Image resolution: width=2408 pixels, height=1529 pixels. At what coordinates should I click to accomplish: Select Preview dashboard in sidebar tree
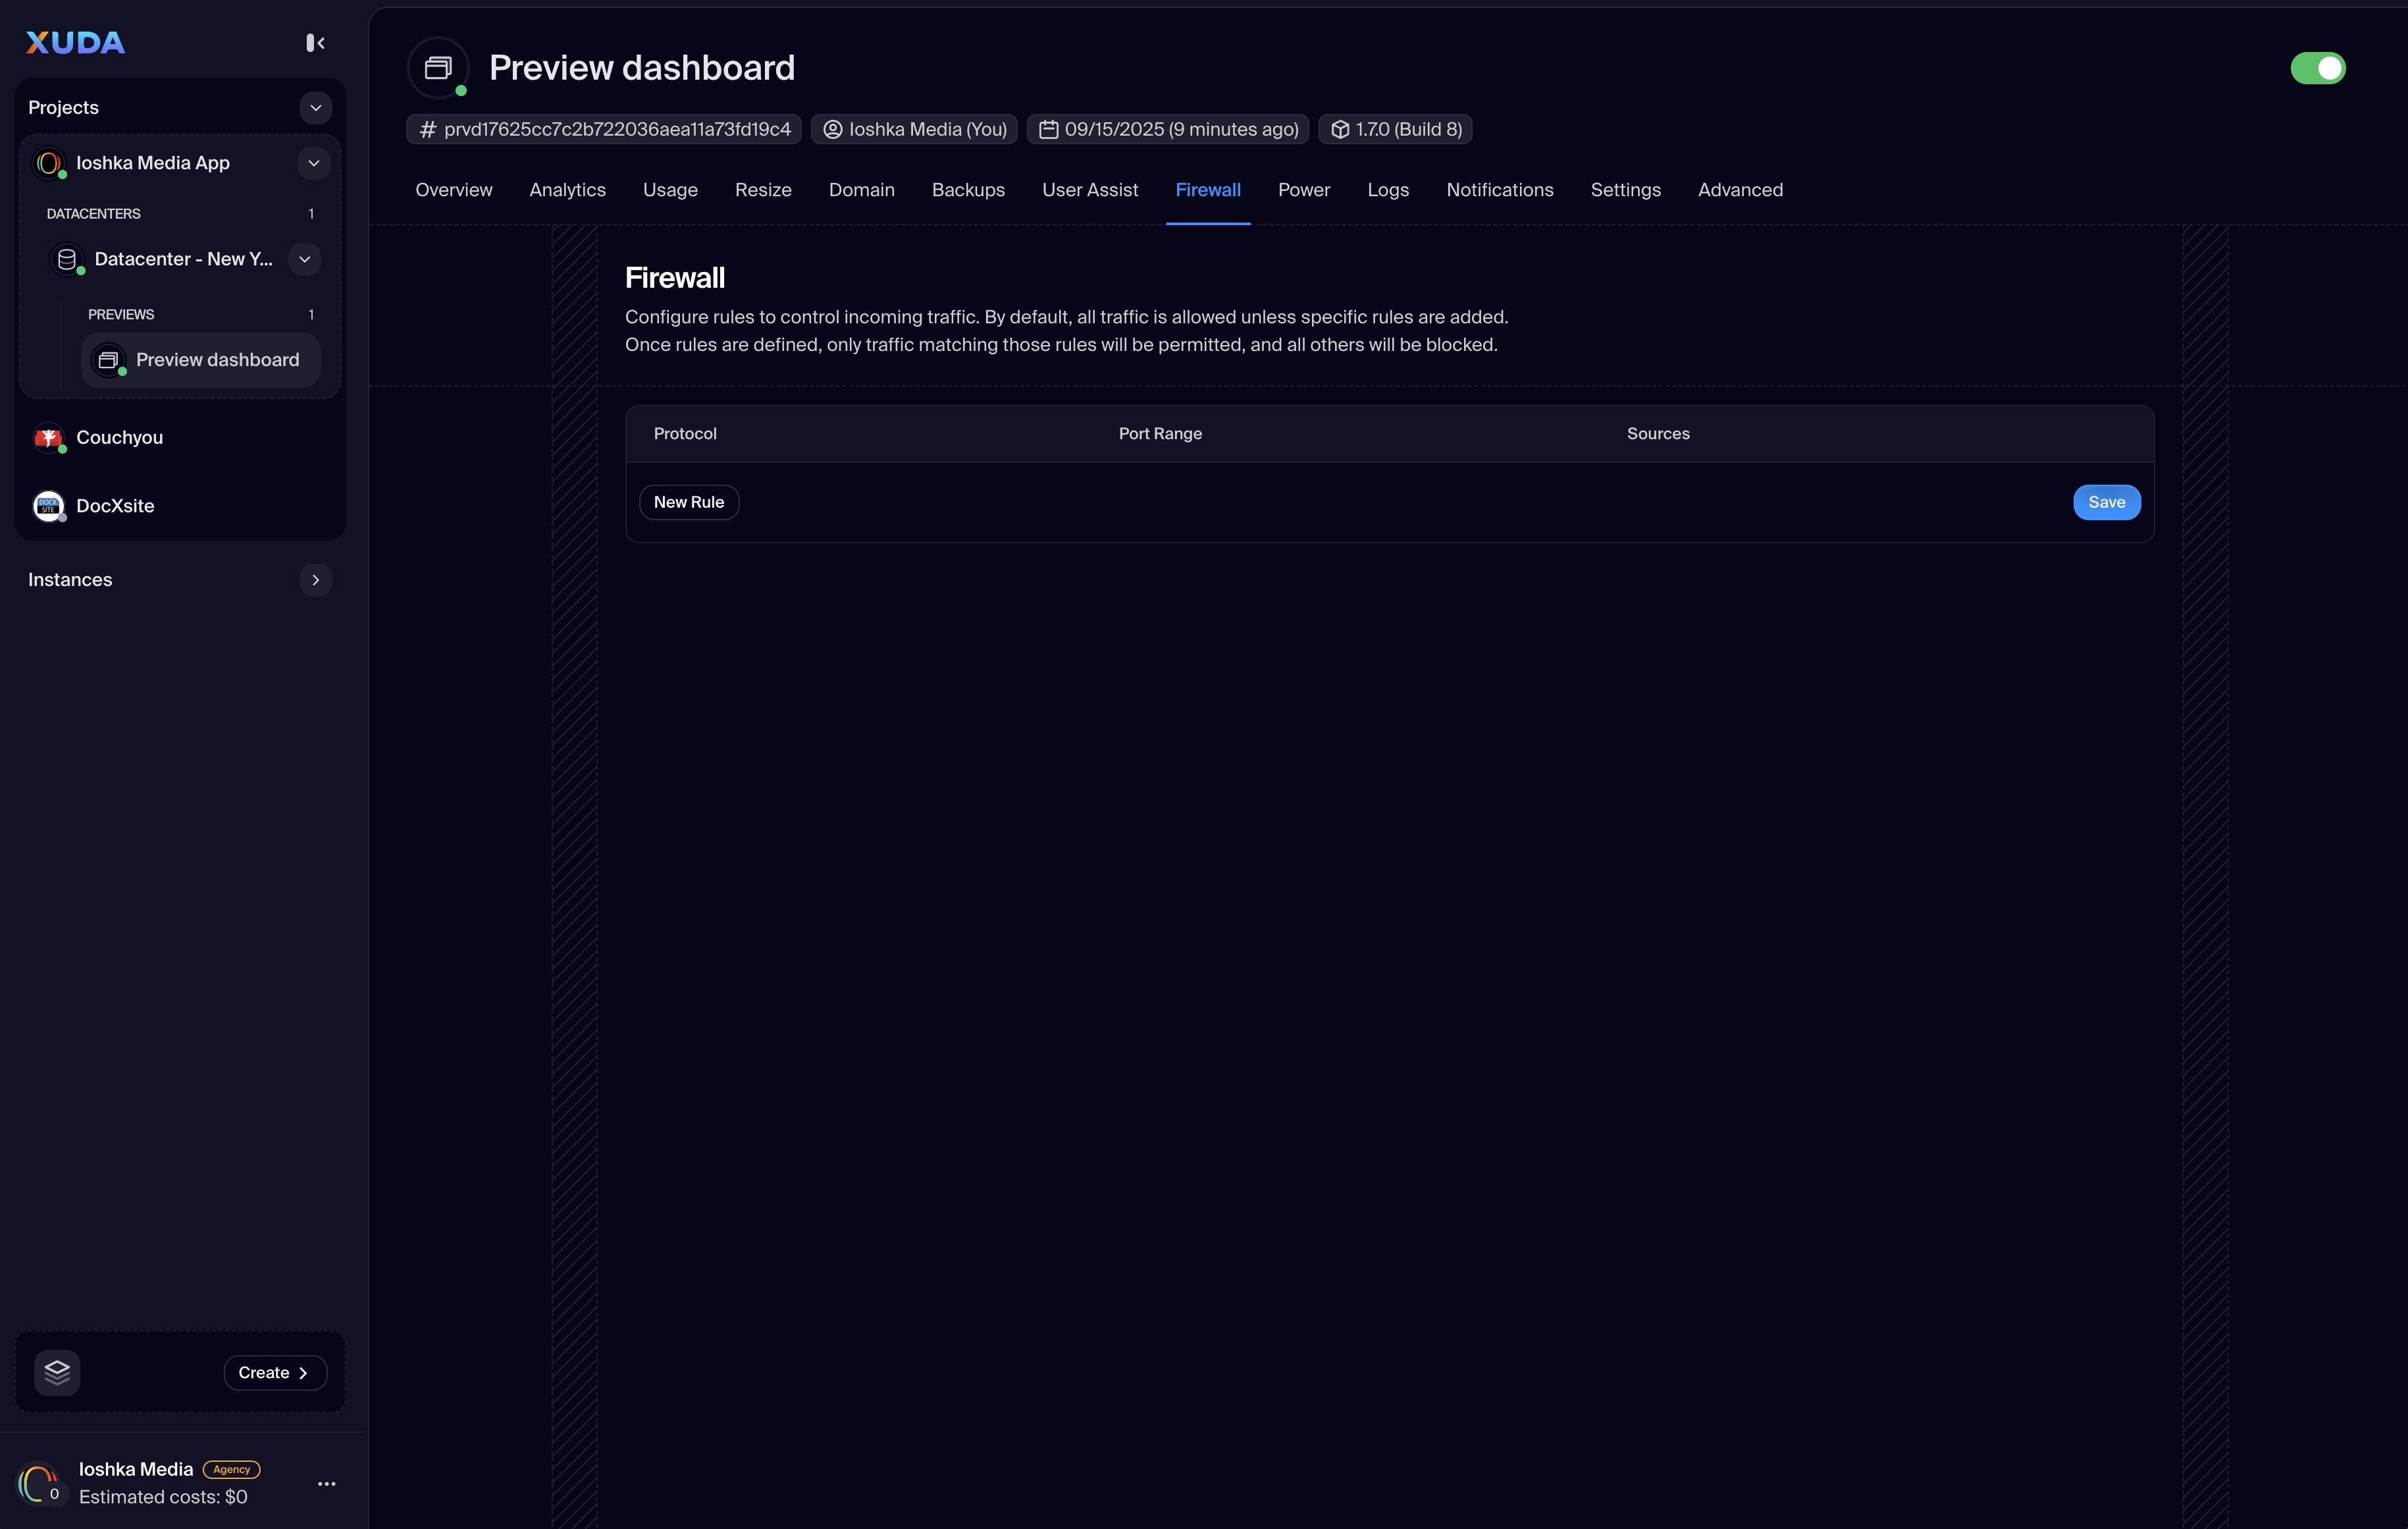(x=217, y=360)
